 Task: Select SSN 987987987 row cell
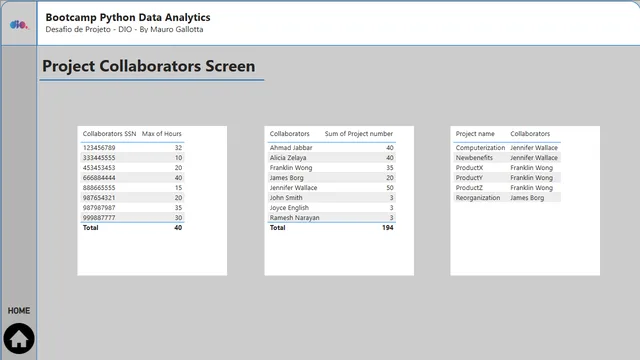tap(99, 208)
